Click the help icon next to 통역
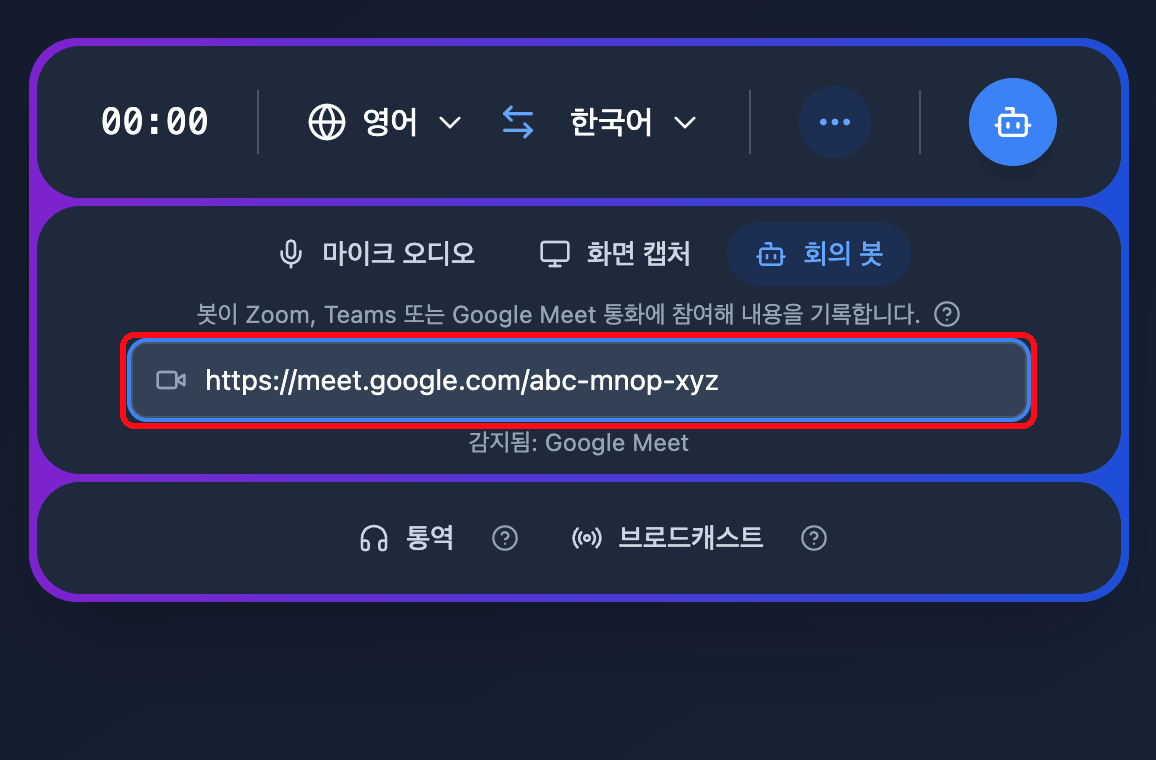The image size is (1156, 760). (505, 538)
